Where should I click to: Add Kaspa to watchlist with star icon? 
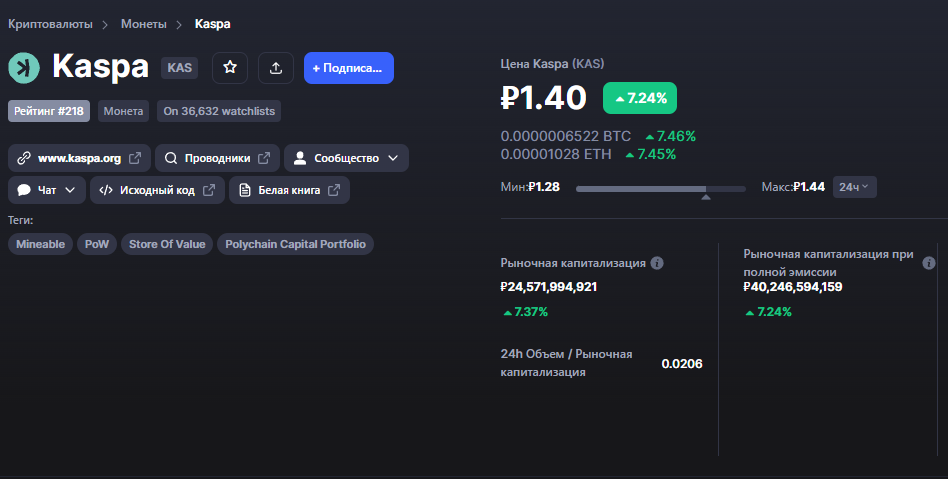click(230, 68)
